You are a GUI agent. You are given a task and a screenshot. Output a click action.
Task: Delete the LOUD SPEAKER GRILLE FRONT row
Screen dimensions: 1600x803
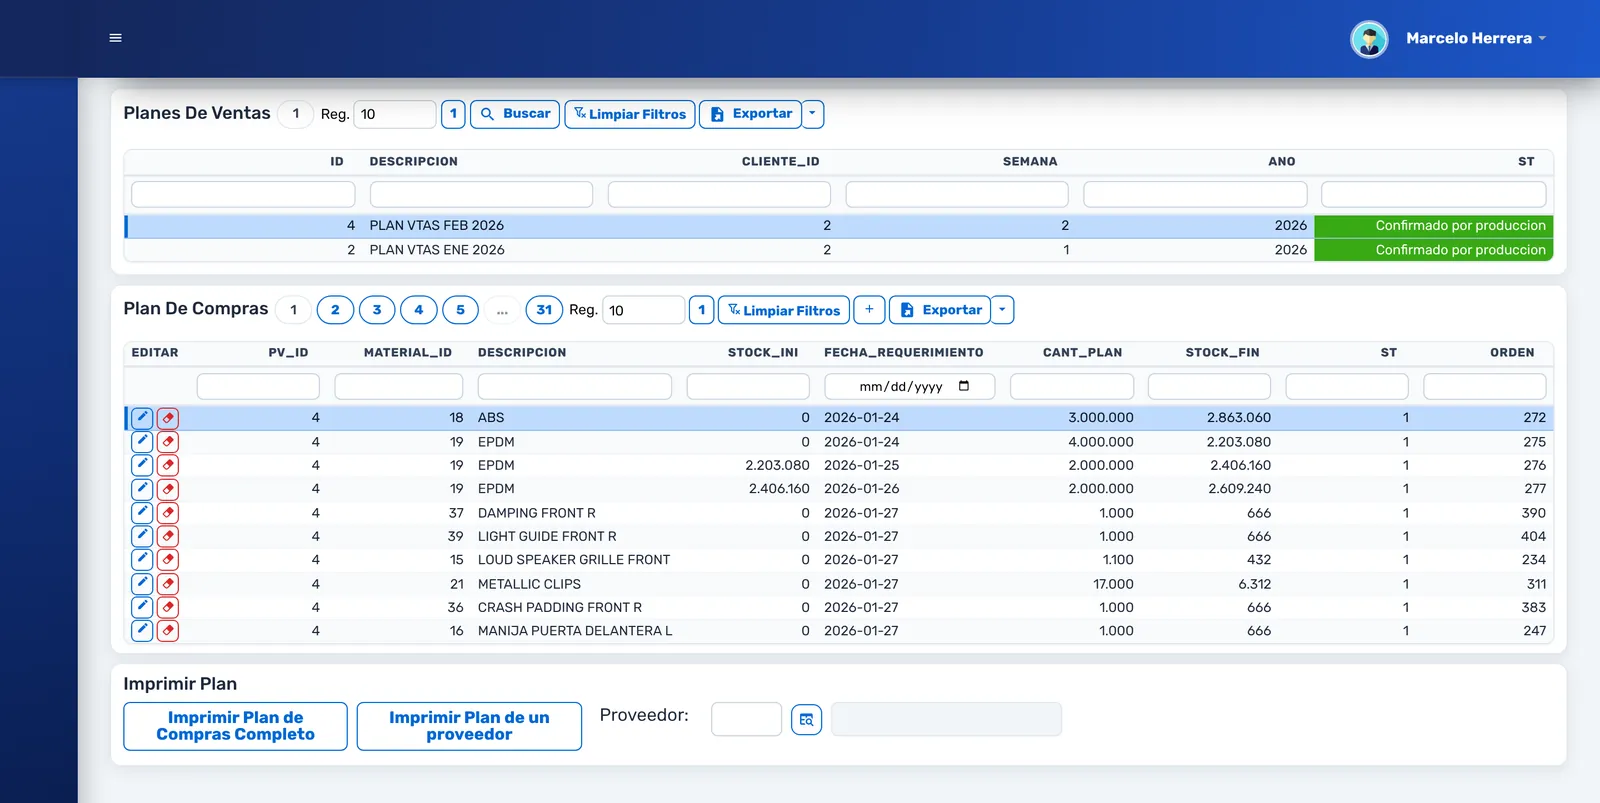pyautogui.click(x=168, y=560)
